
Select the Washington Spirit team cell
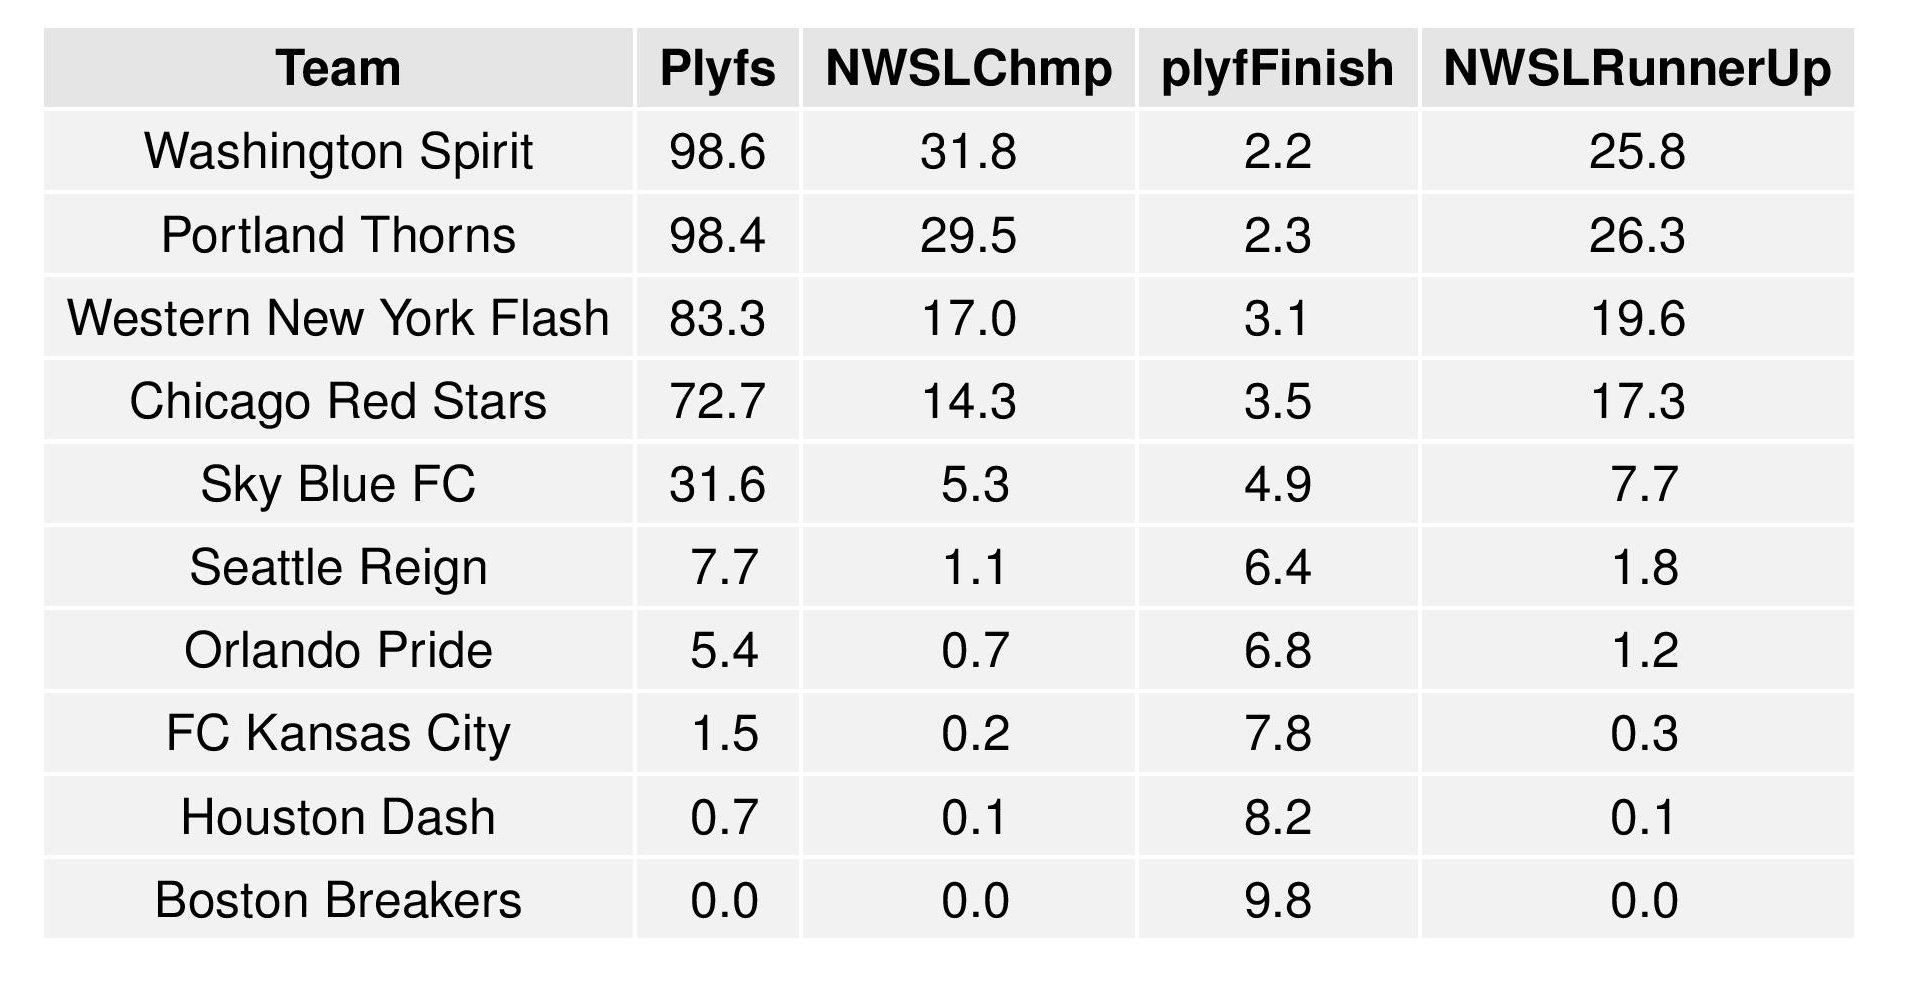tap(338, 152)
